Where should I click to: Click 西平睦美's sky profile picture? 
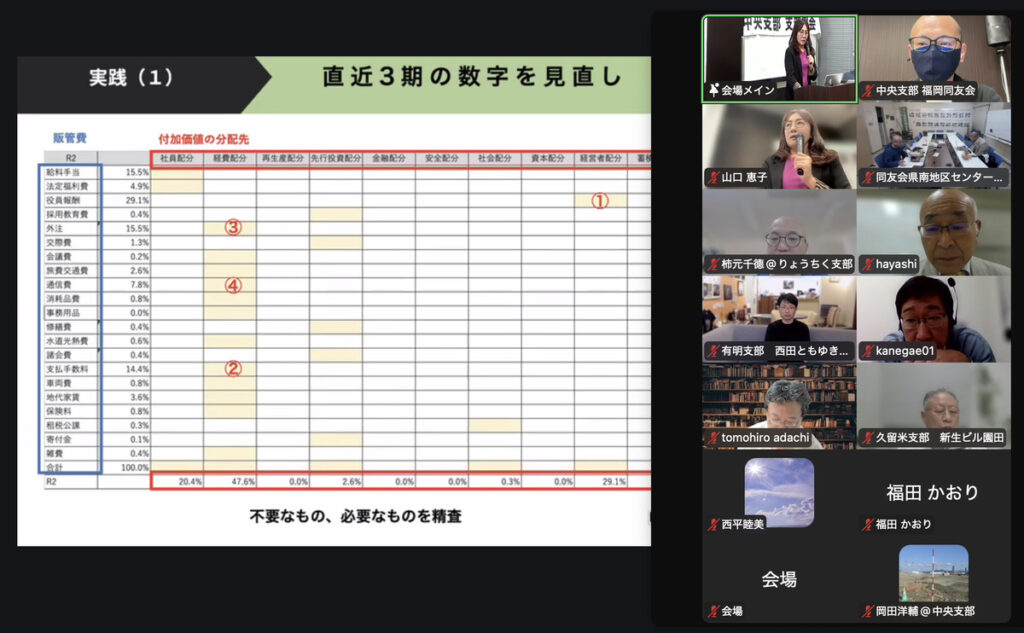(x=779, y=490)
